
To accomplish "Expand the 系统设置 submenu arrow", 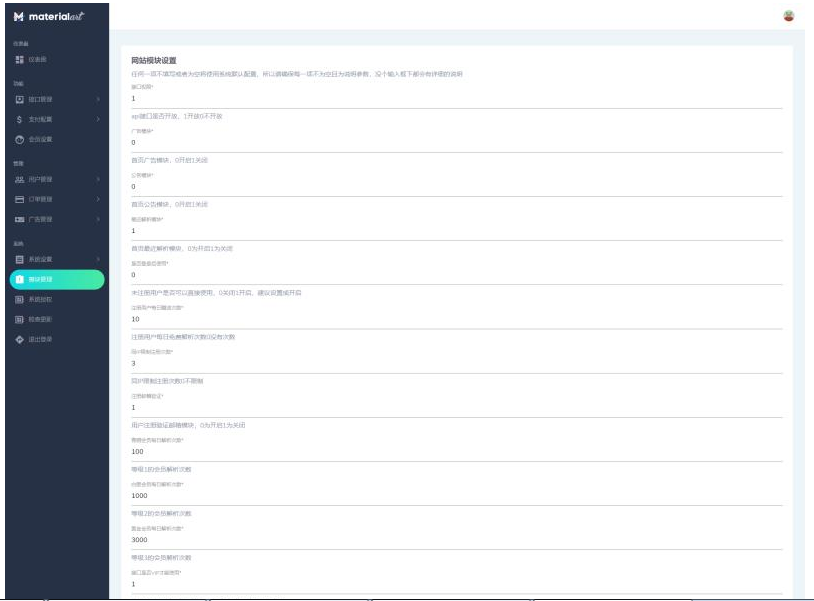I will click(97, 259).
